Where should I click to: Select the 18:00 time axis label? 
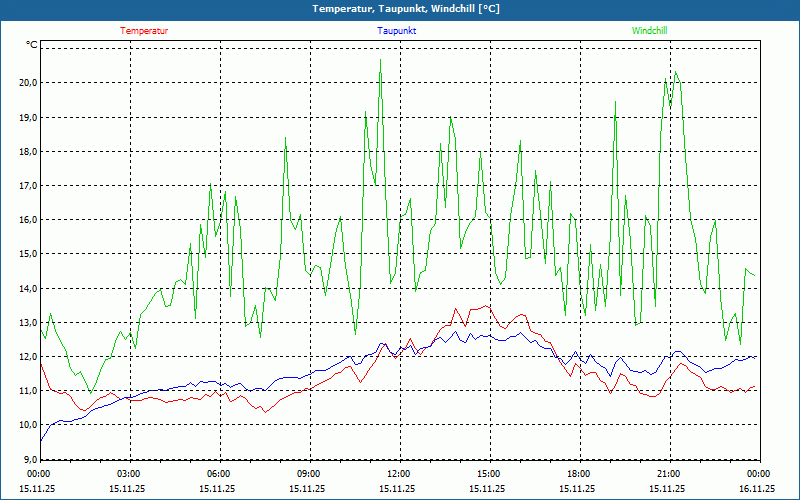[578, 474]
